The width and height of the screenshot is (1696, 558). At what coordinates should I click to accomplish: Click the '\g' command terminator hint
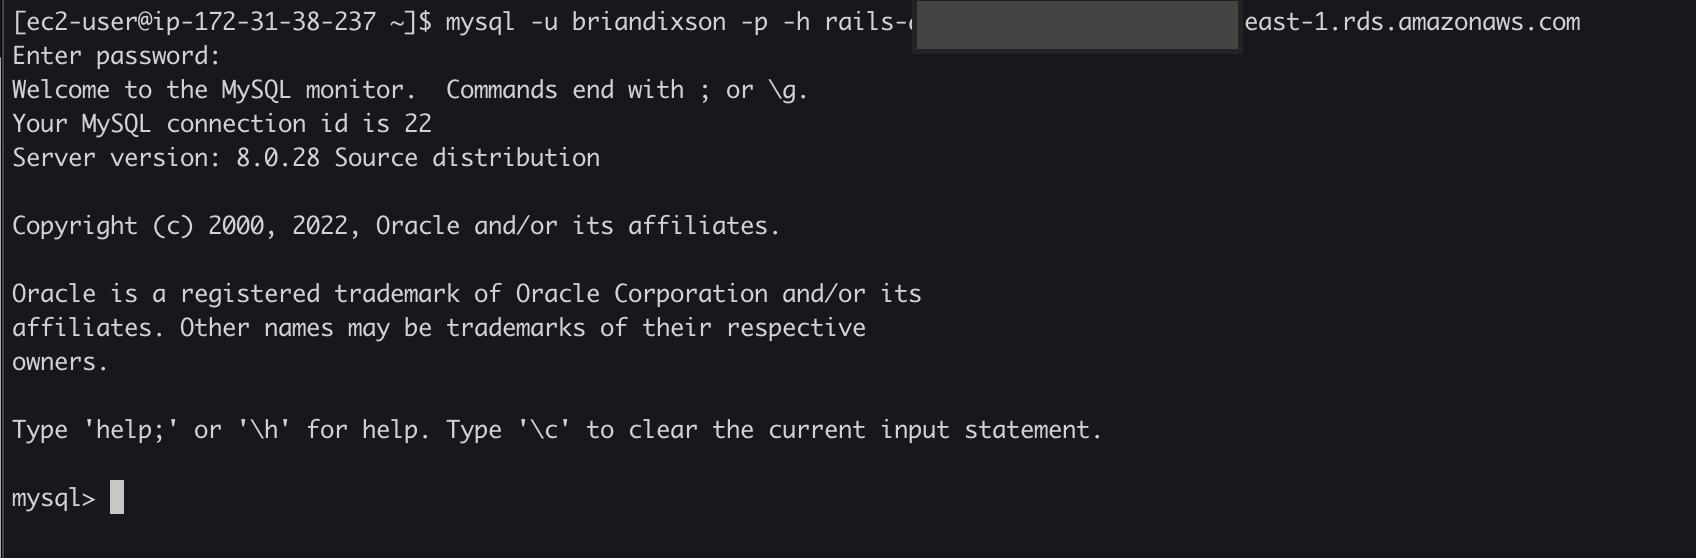point(785,90)
